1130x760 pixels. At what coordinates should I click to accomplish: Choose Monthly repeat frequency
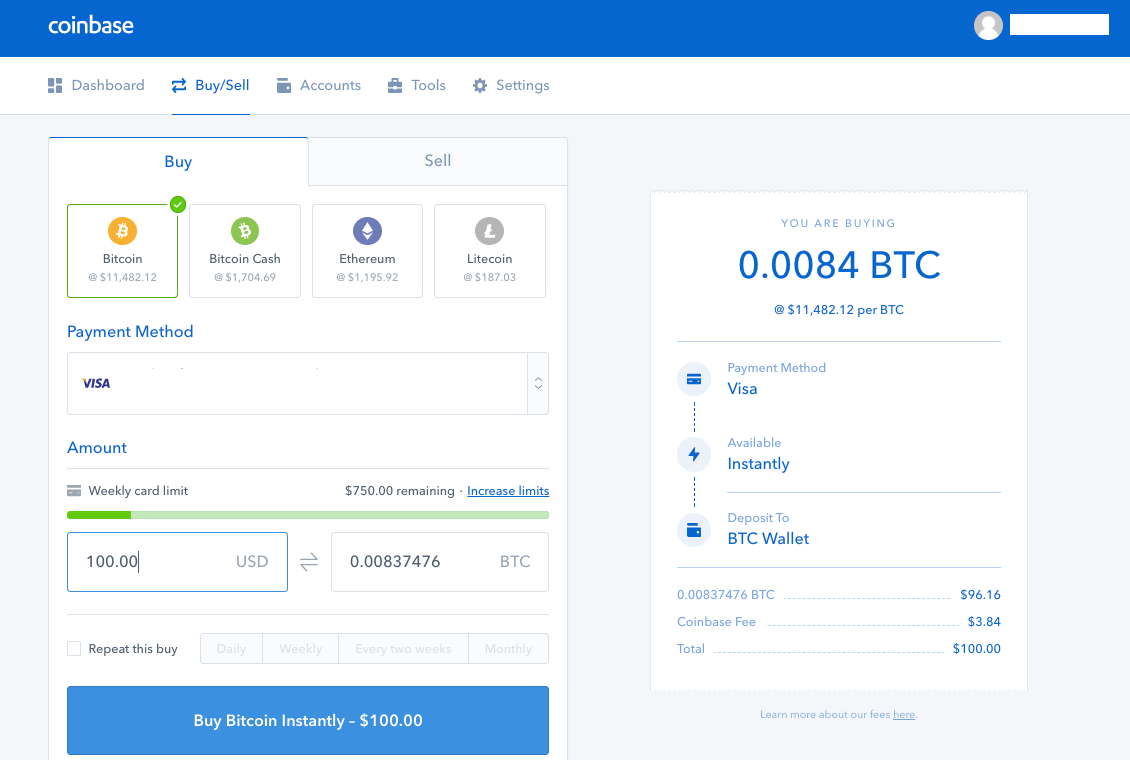[508, 648]
